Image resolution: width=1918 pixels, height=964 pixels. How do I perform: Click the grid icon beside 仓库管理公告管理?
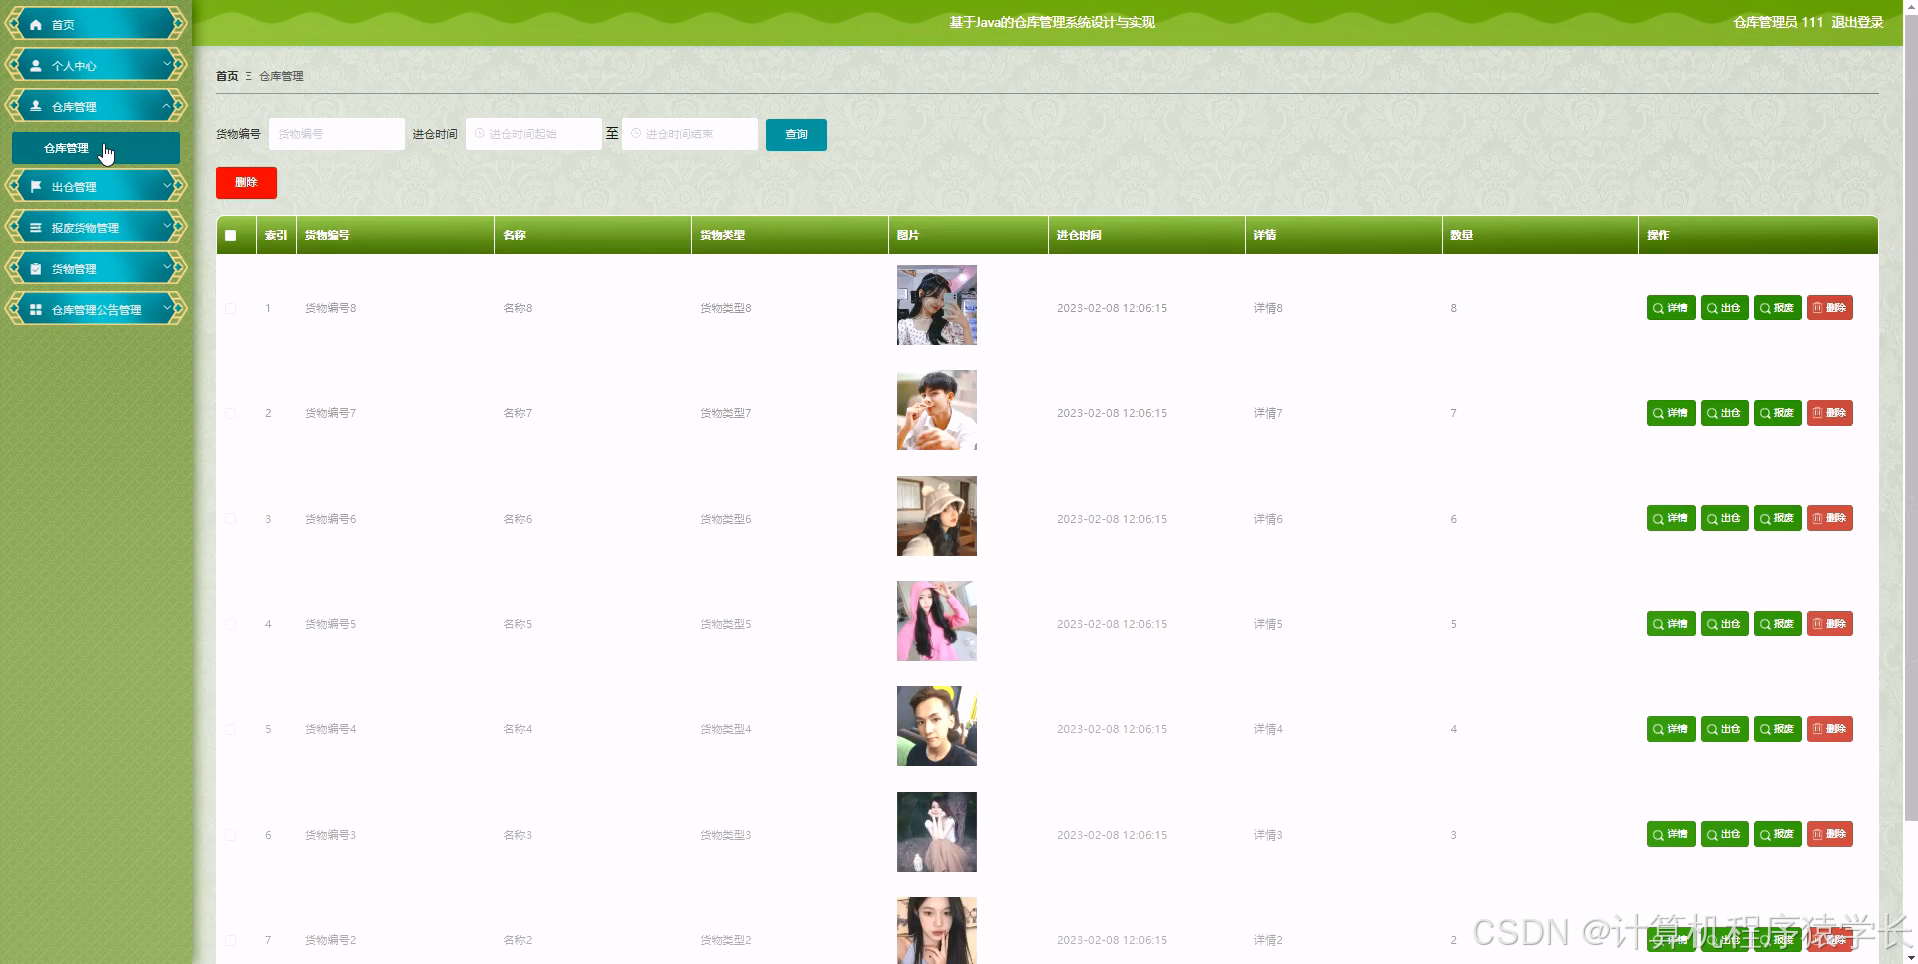tap(36, 309)
